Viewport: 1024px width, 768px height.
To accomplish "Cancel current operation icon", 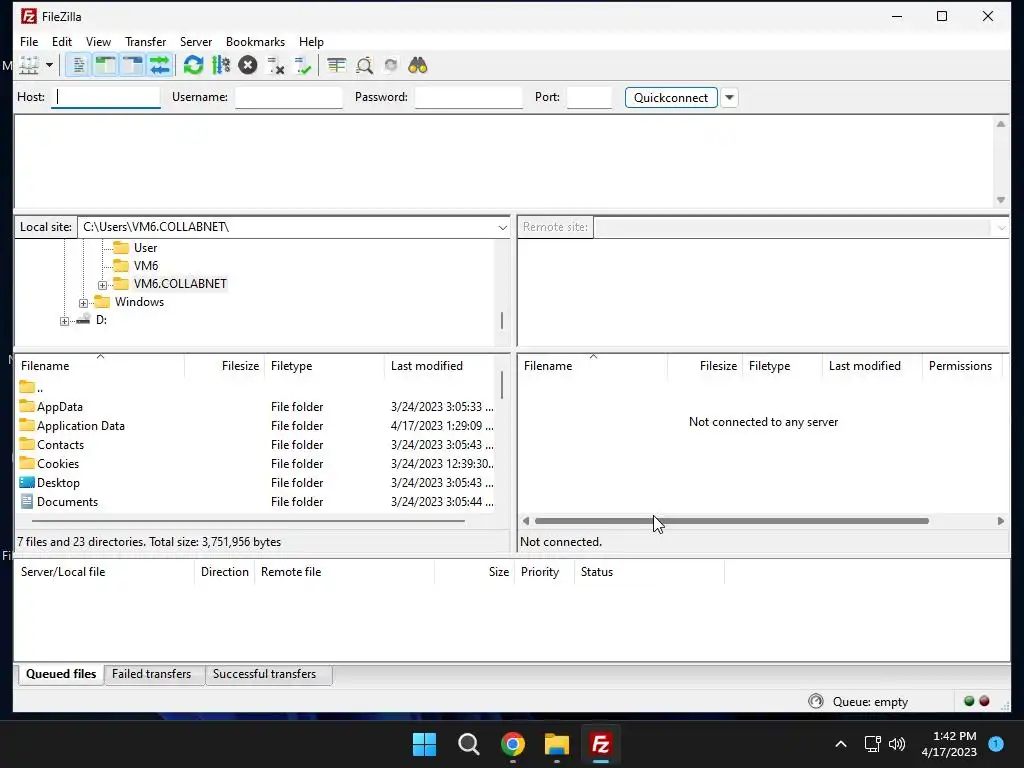I will pyautogui.click(x=248, y=65).
